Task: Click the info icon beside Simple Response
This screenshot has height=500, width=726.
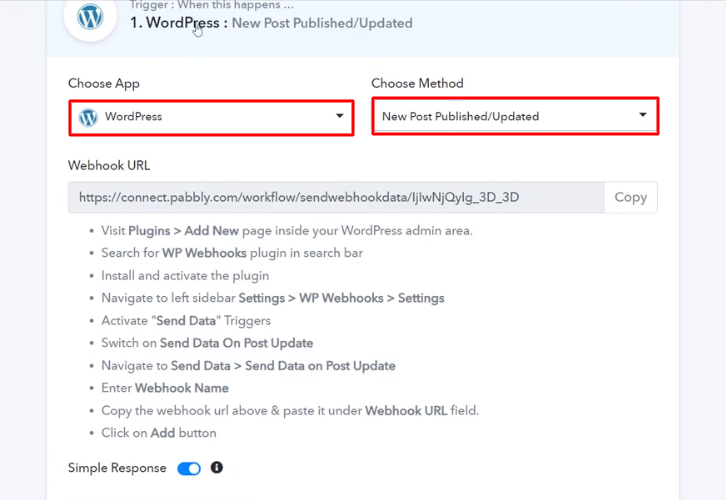Action: coord(216,468)
